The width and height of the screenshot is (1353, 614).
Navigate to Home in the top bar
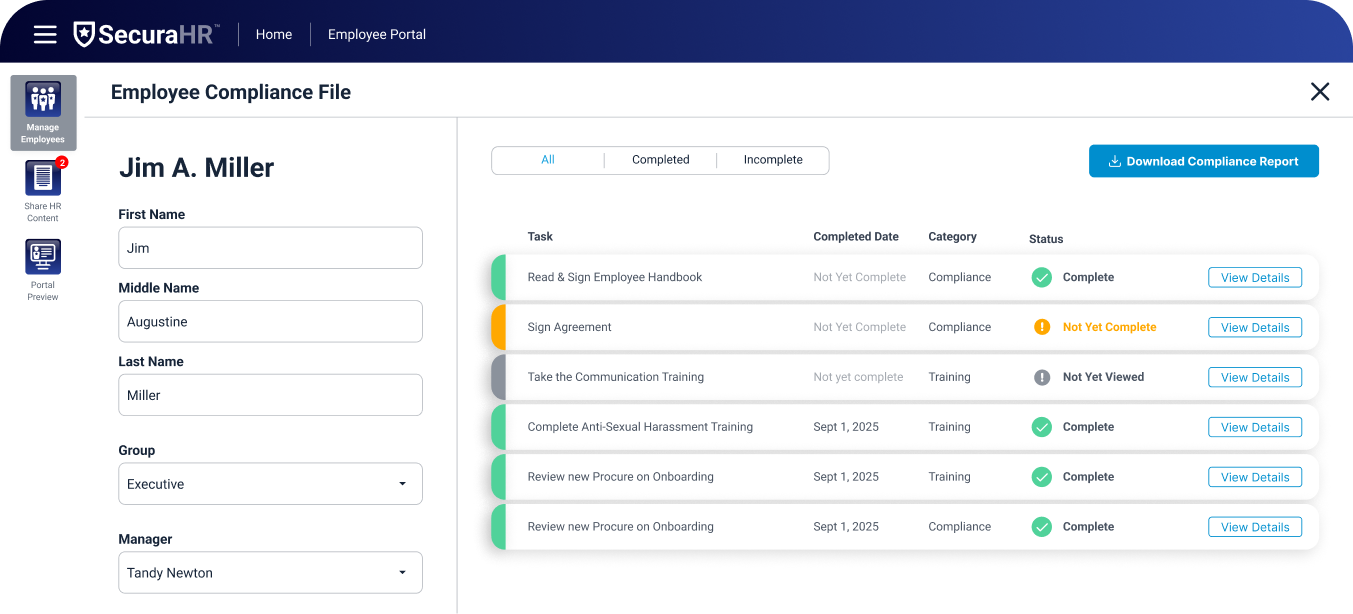(x=273, y=33)
